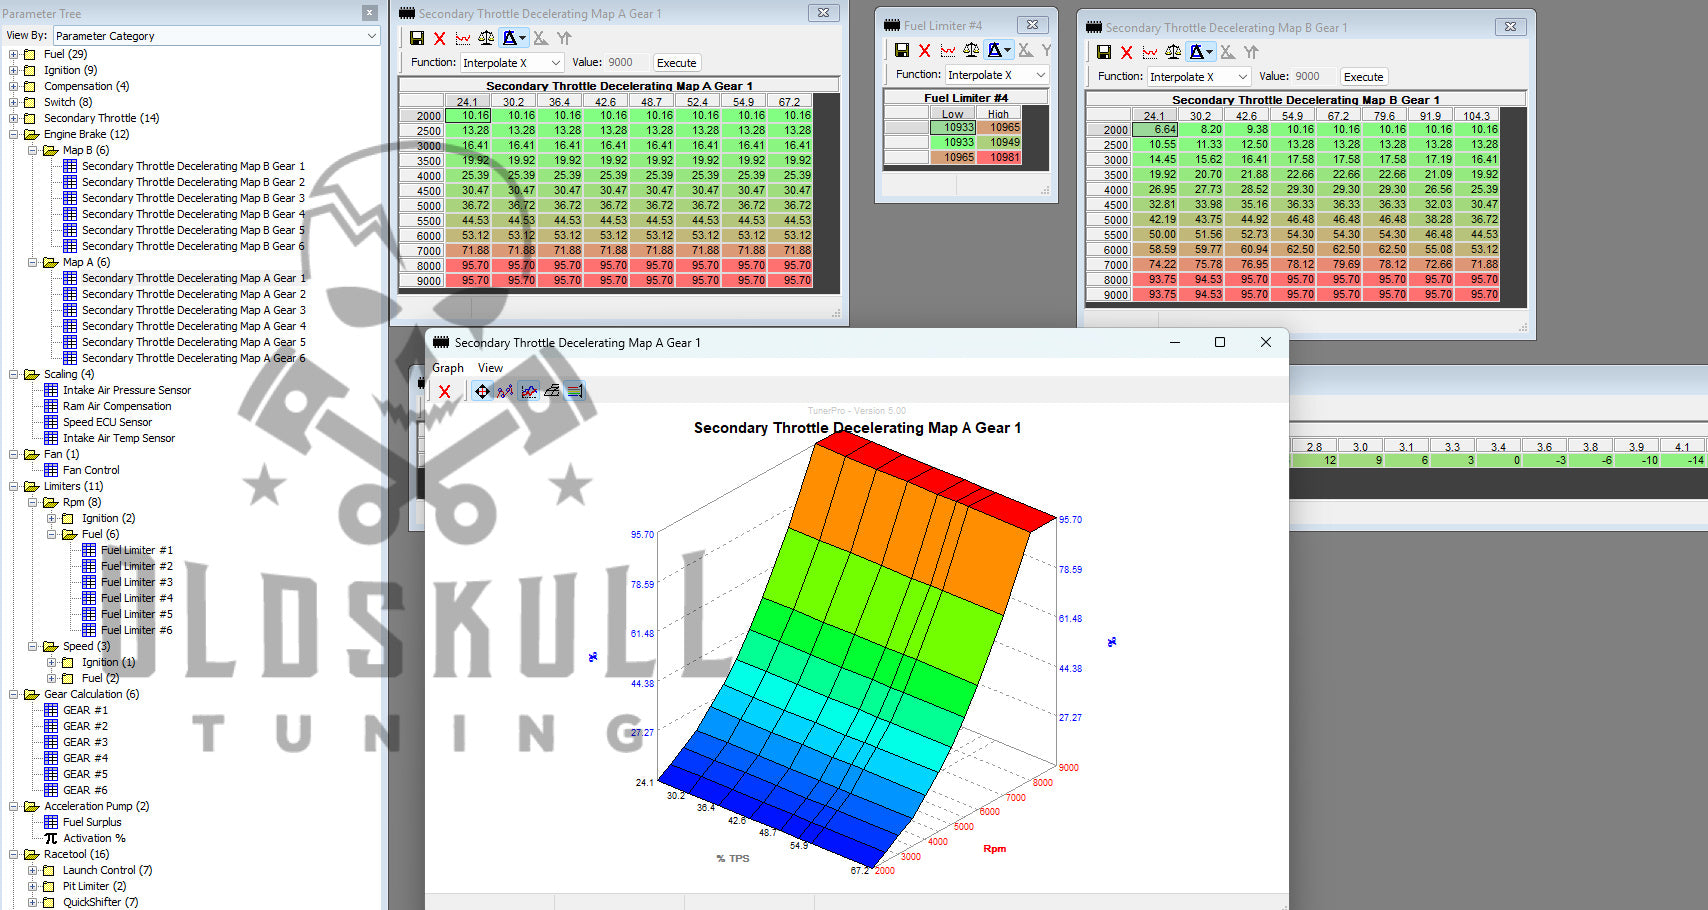The image size is (1708, 910).
Task: Close the Parameter Tree panel
Action: pyautogui.click(x=369, y=13)
